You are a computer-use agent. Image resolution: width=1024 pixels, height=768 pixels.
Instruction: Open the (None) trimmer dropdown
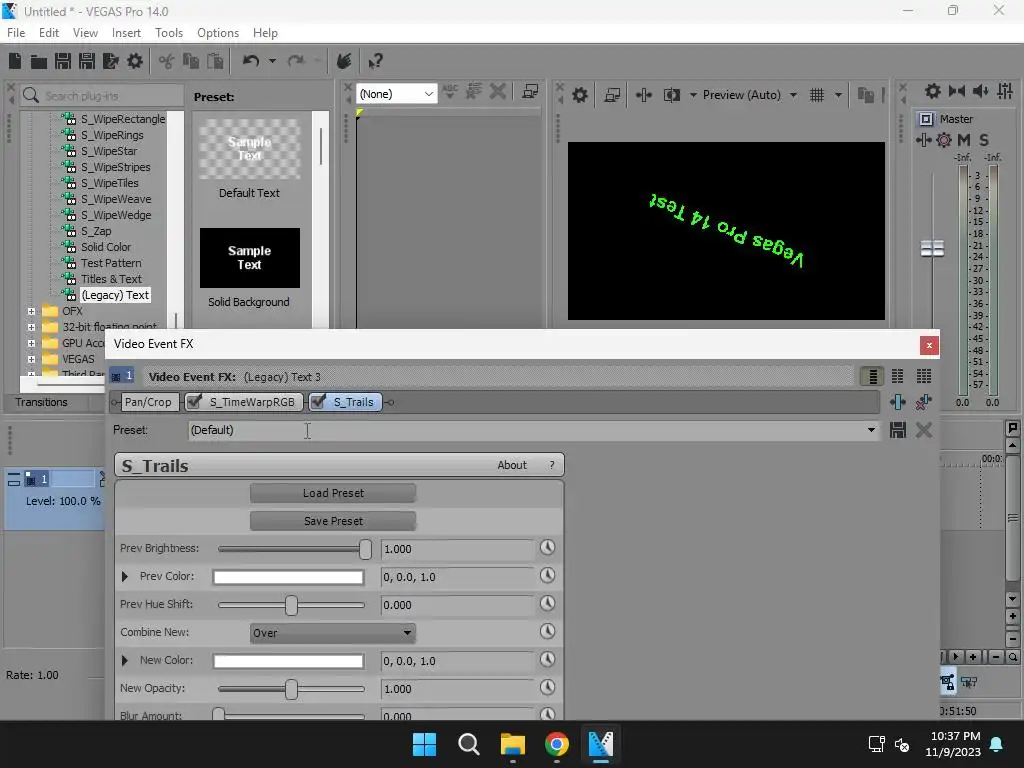coord(428,94)
